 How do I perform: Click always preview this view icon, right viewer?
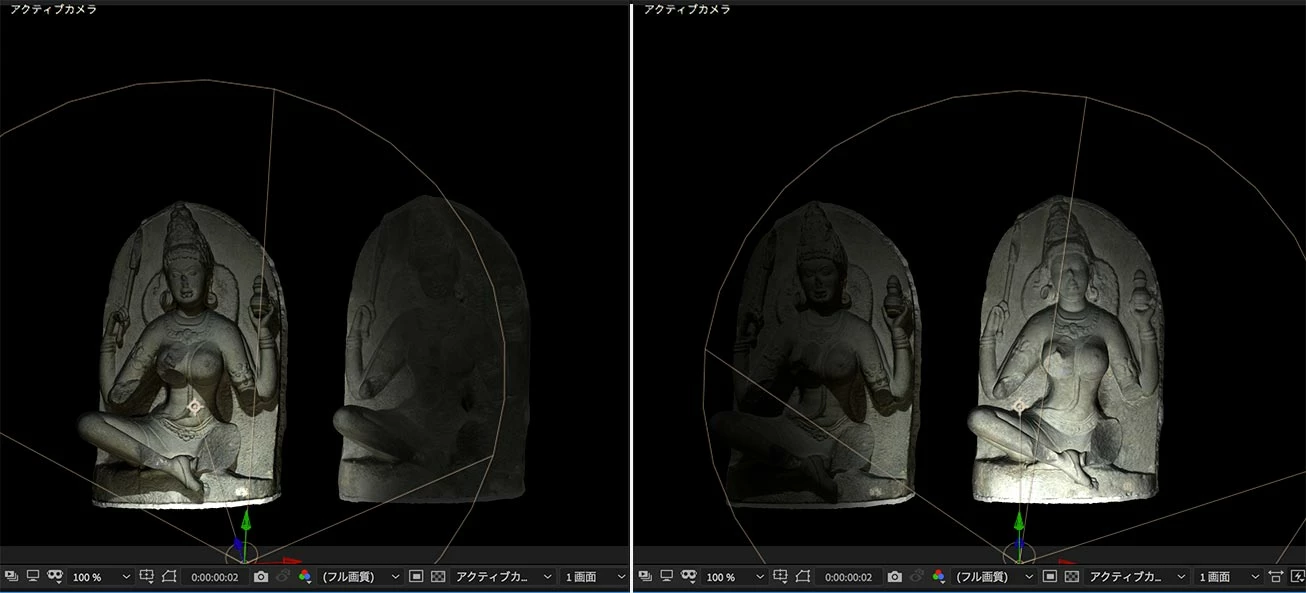pyautogui.click(x=645, y=577)
